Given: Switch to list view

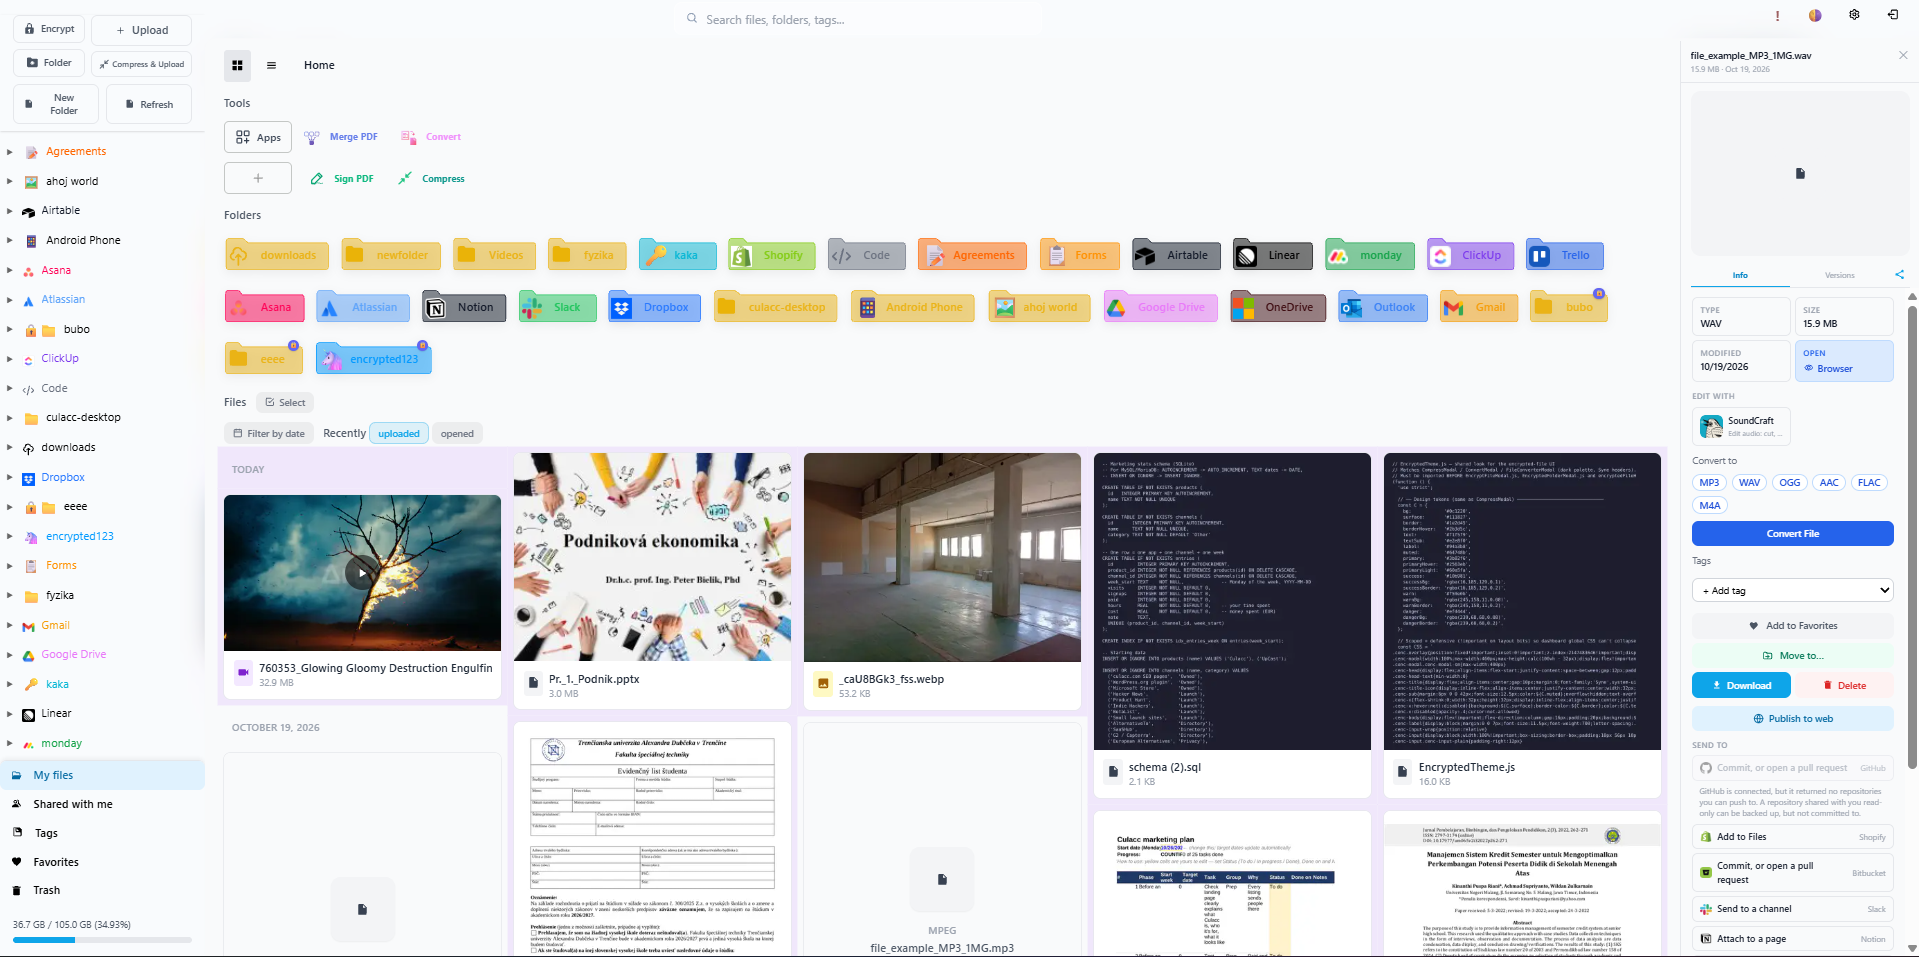Looking at the screenshot, I should click(x=271, y=66).
